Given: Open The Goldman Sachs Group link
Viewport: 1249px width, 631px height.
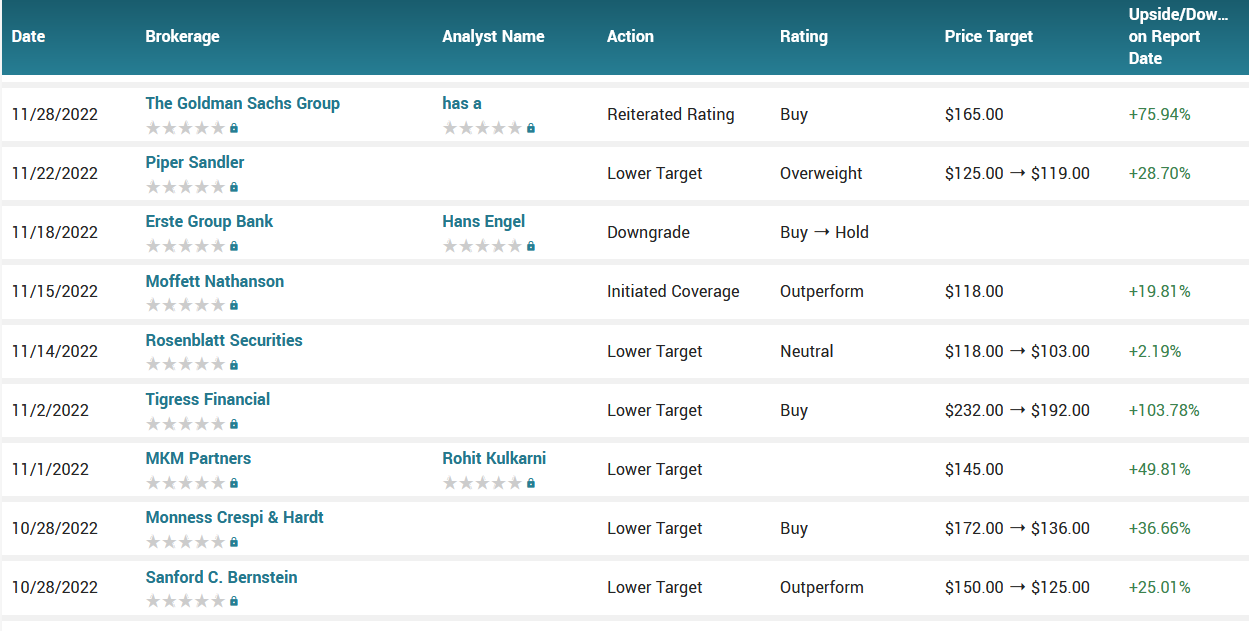Looking at the screenshot, I should pyautogui.click(x=242, y=103).
